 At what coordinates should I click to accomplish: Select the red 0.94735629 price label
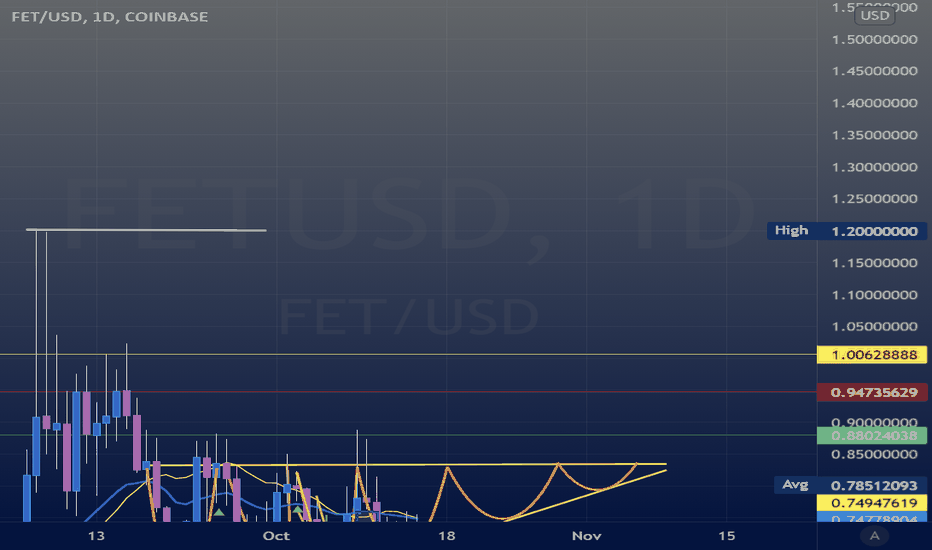872,392
